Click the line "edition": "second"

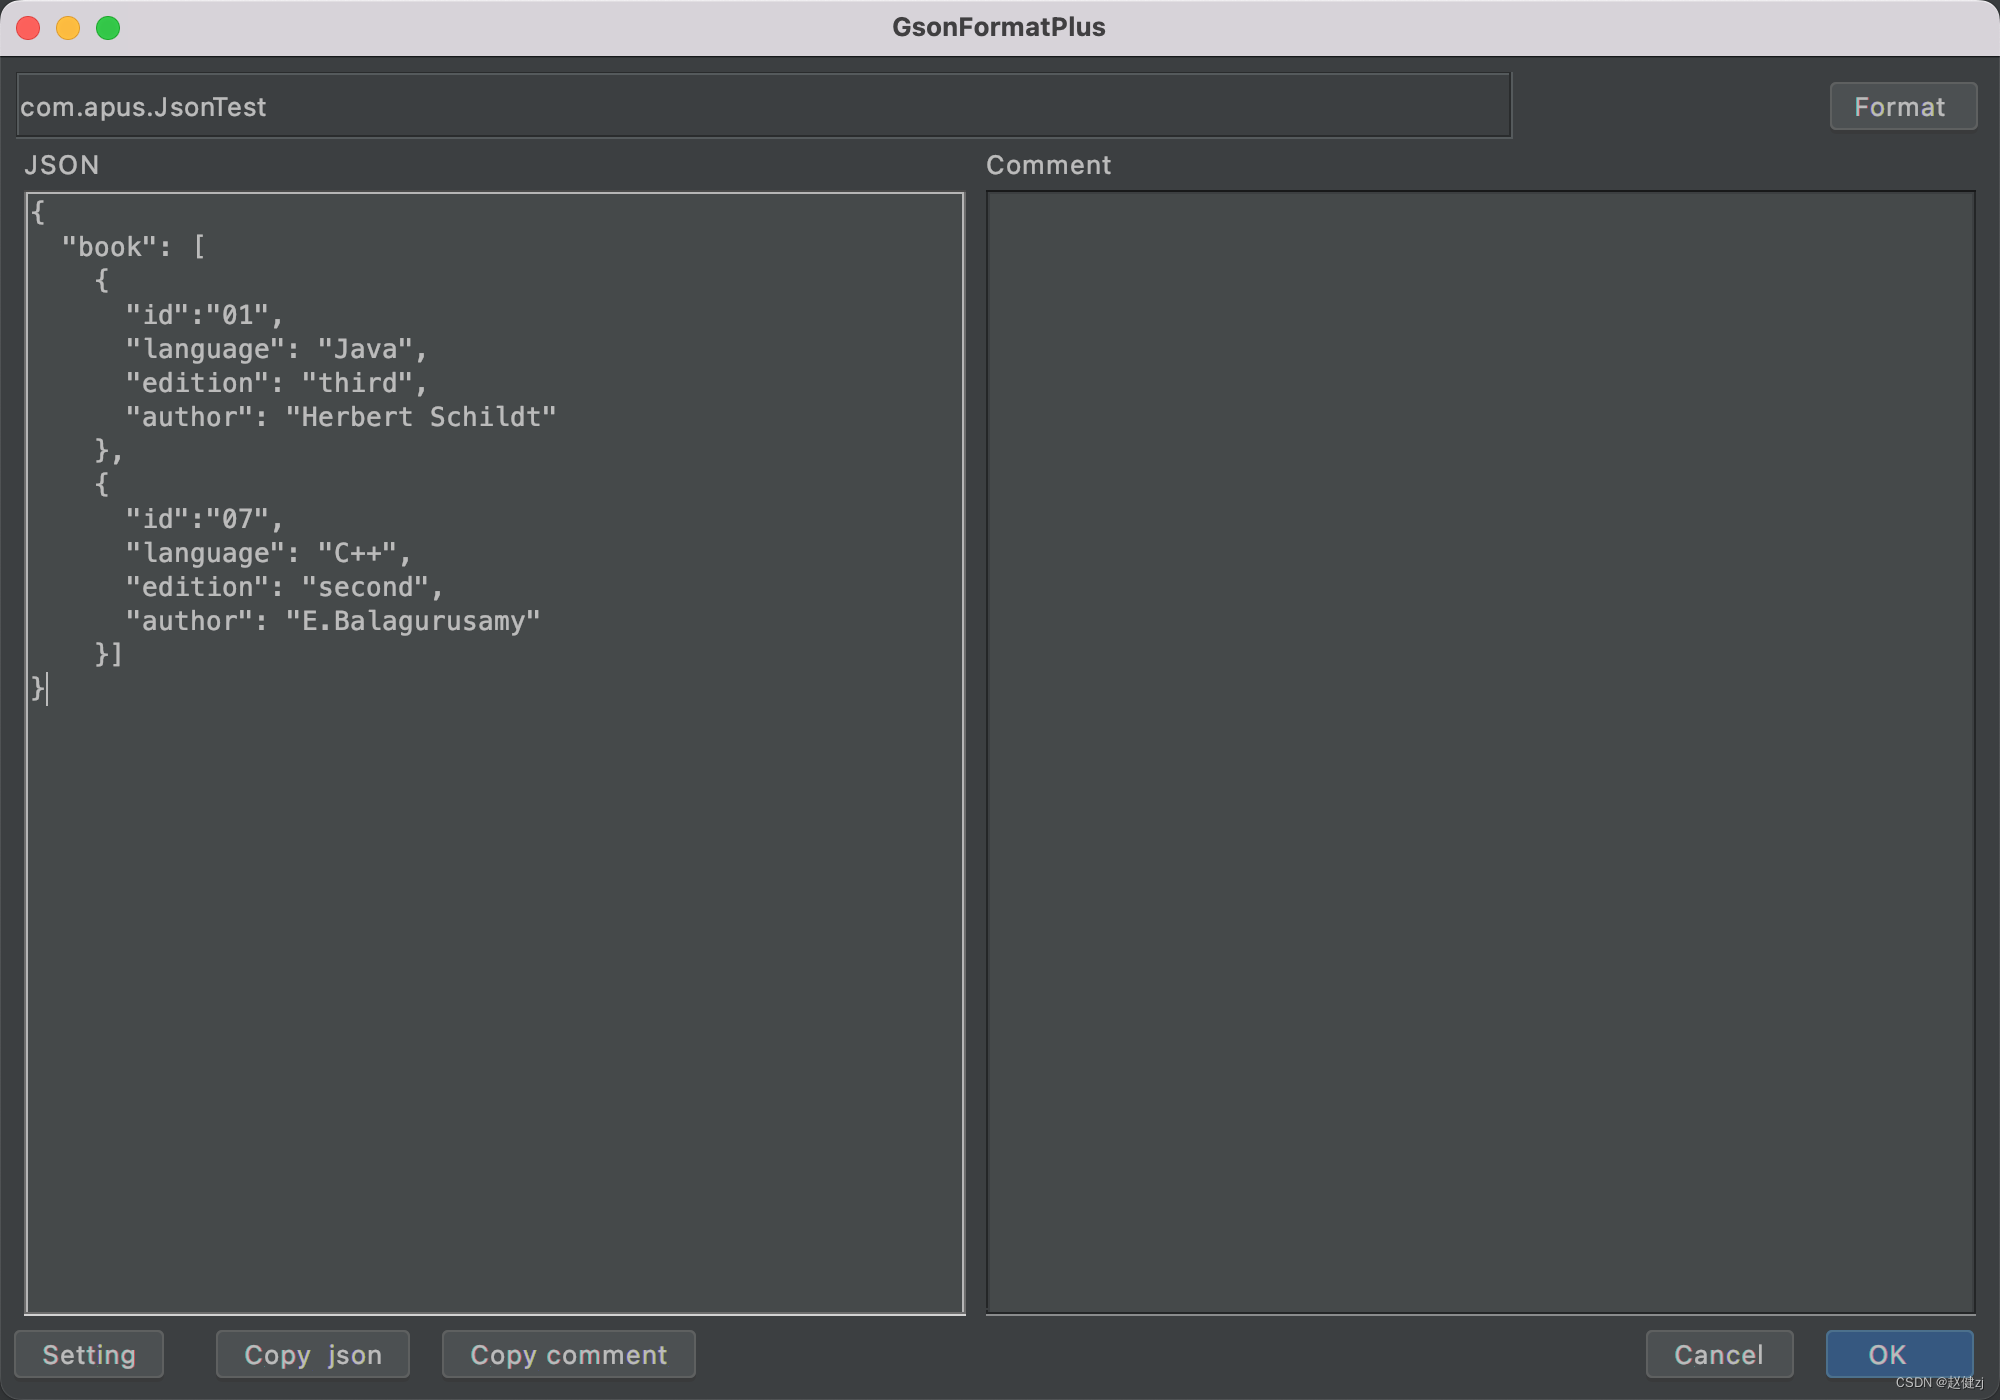pos(285,587)
